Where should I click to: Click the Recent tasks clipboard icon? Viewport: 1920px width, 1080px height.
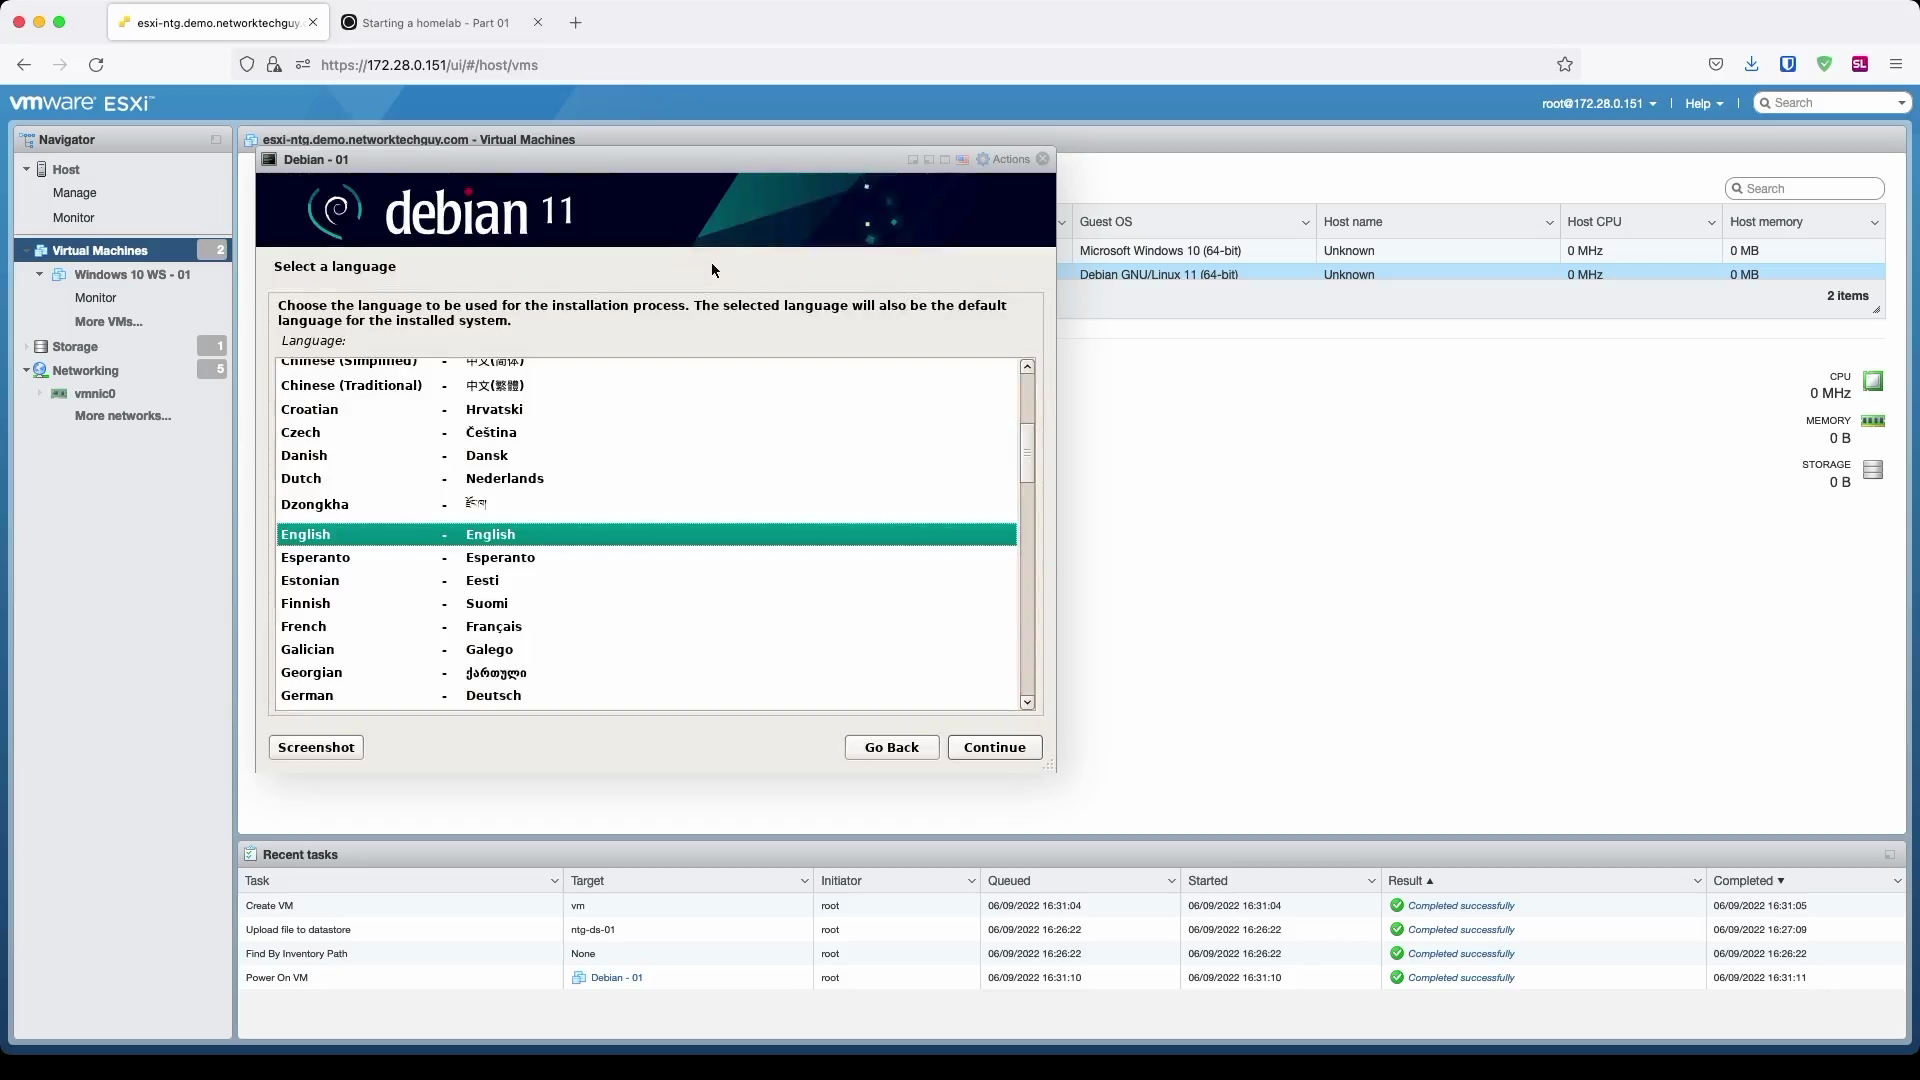coord(250,854)
